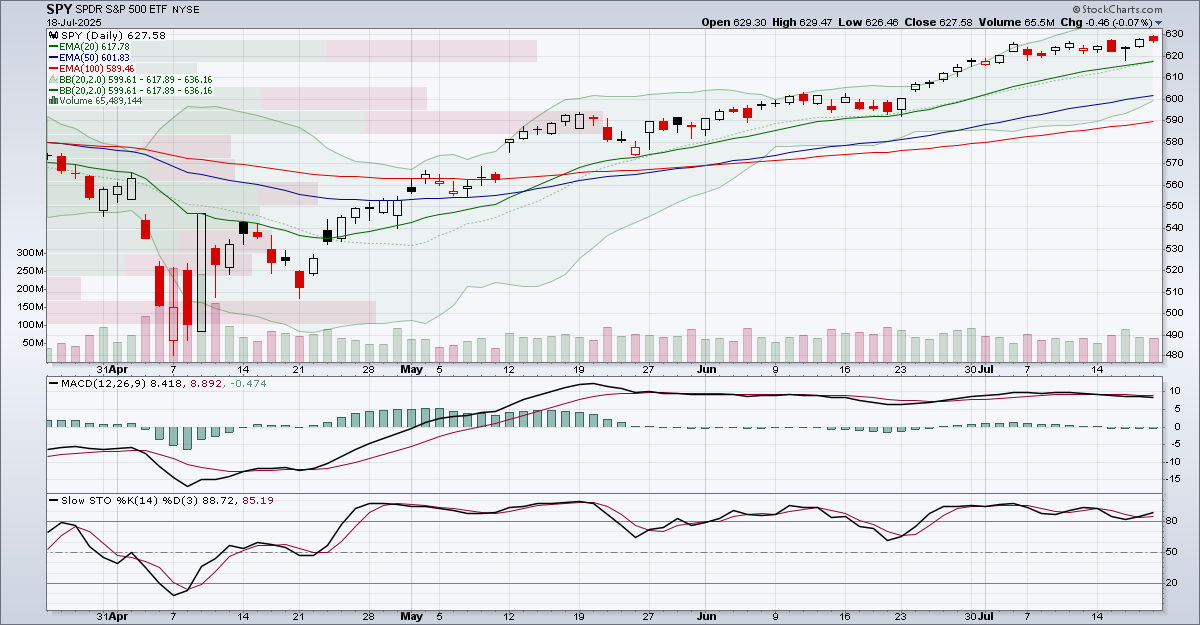Click the Apr month label on the date axis

click(119, 369)
